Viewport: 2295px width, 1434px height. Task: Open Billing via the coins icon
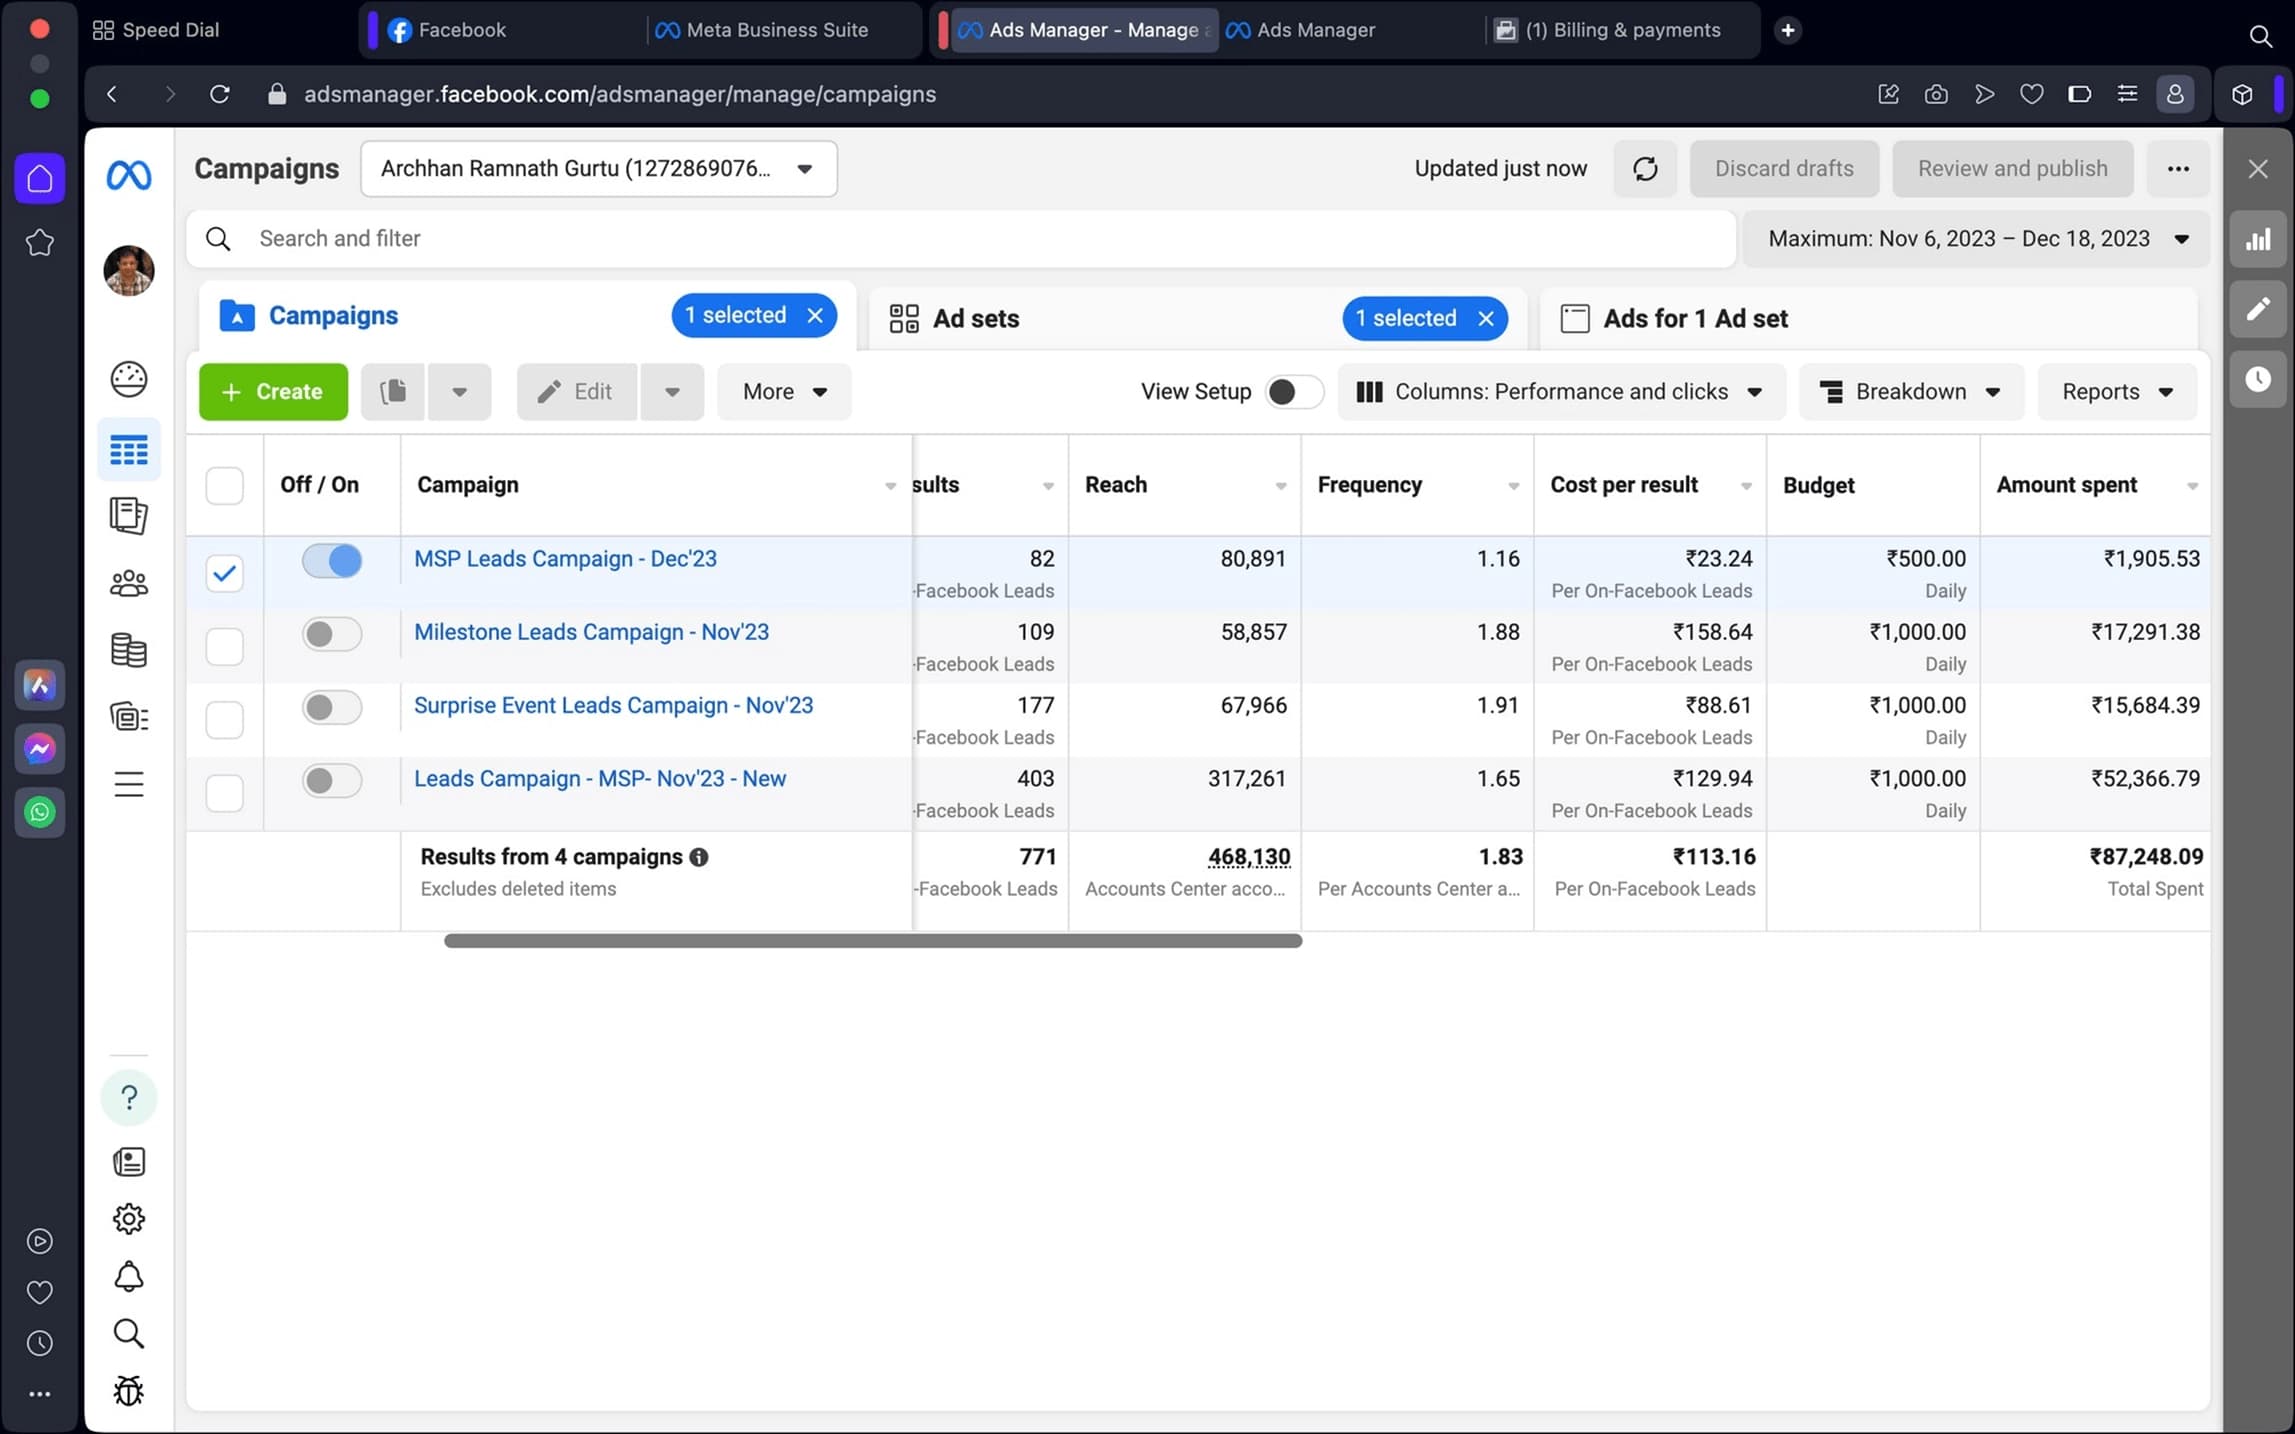(x=129, y=650)
